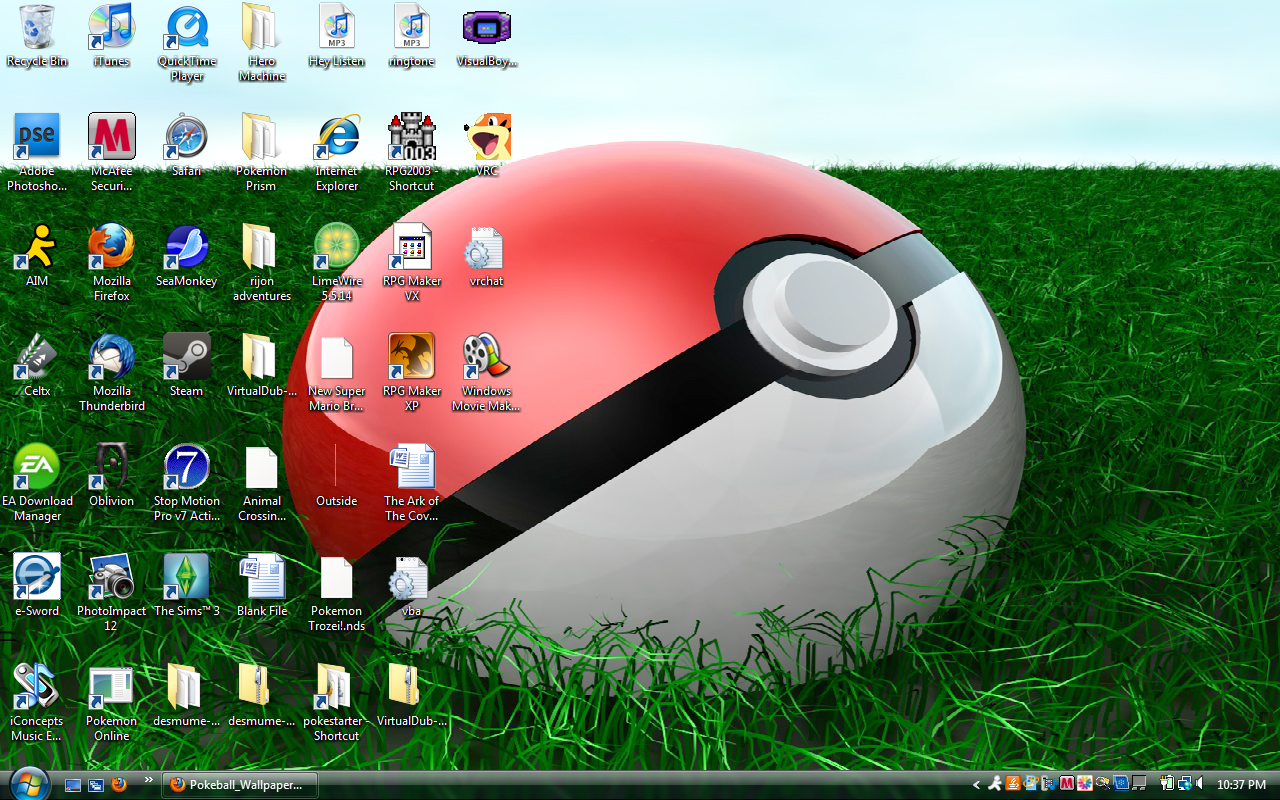Select the Mozilla Firefox desktop shortcut
The width and height of the screenshot is (1280, 800).
pos(111,263)
